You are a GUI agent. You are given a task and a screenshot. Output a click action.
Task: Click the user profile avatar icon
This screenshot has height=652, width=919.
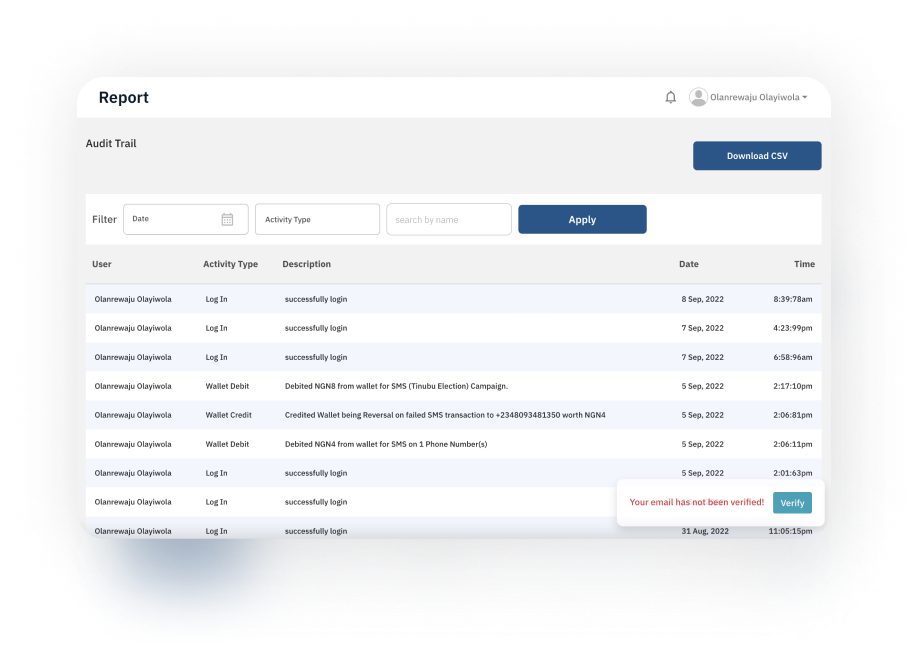pos(698,97)
